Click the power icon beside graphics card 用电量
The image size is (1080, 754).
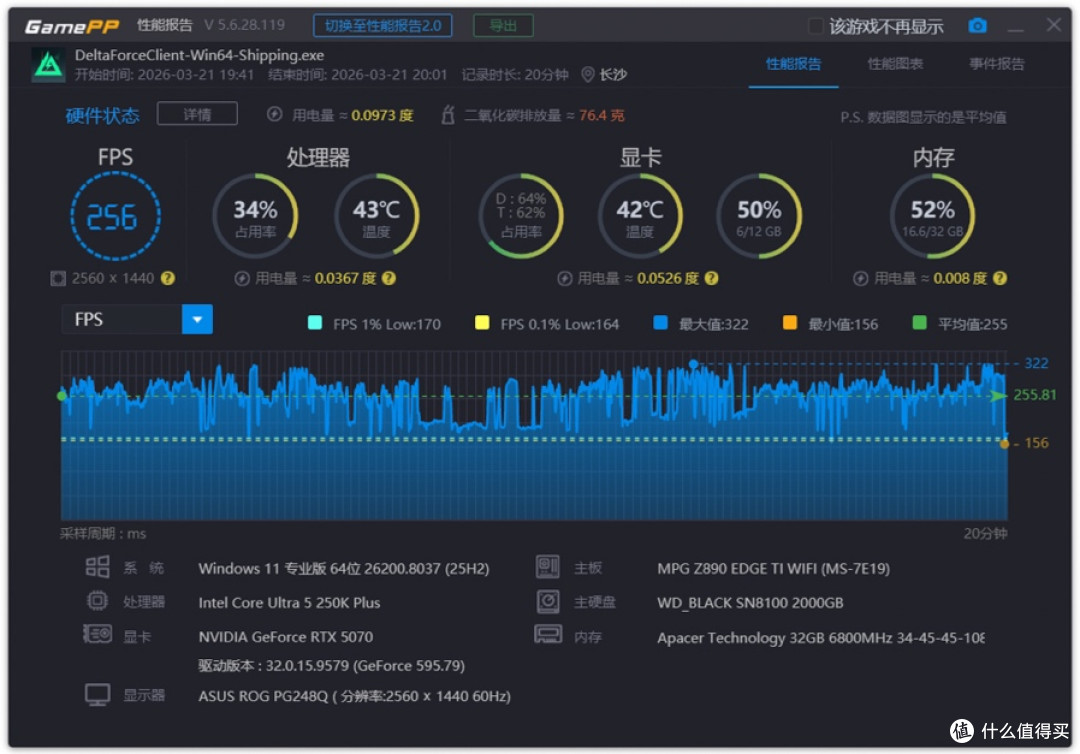pos(565,278)
